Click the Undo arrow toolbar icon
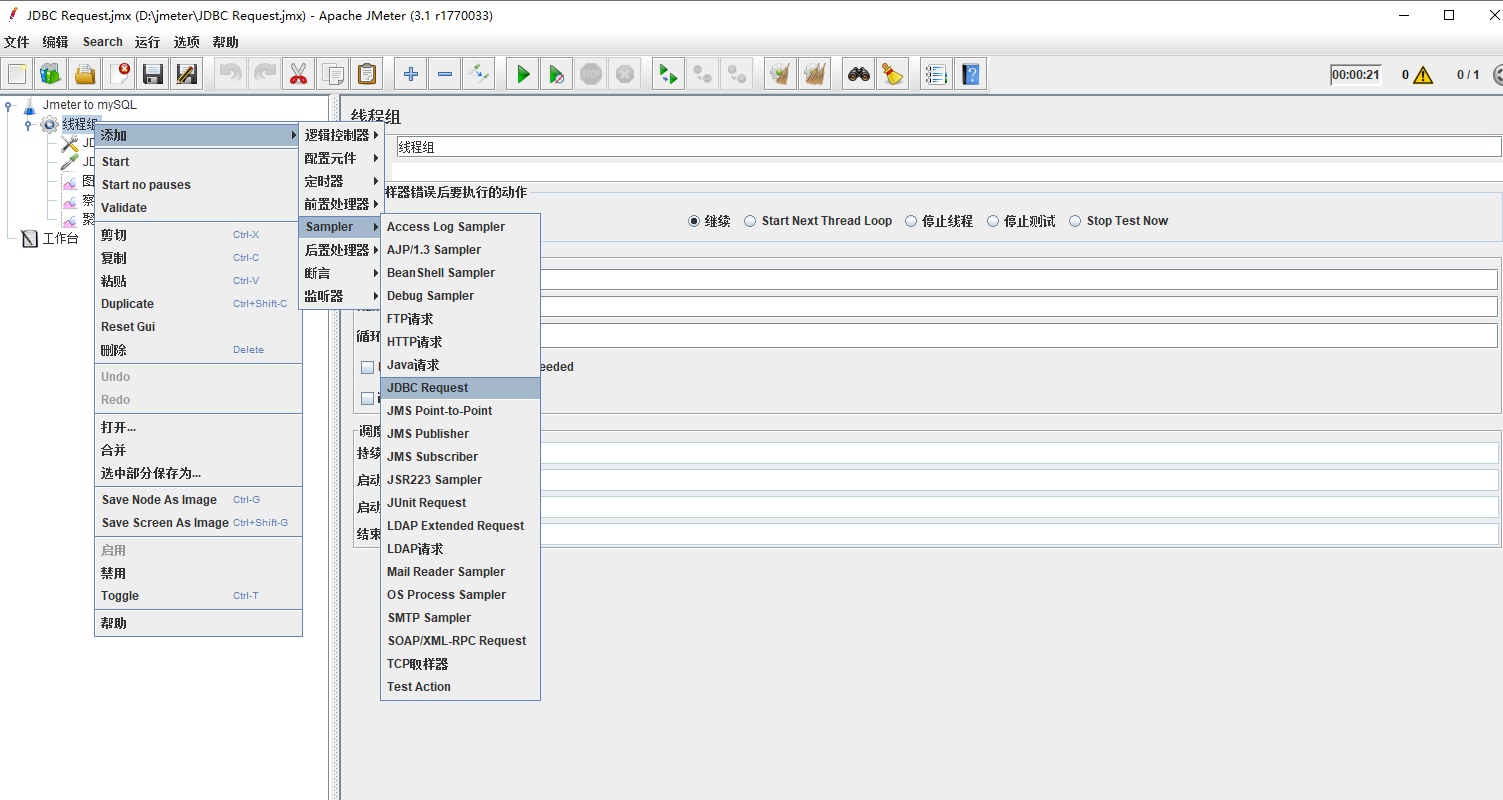The image size is (1503, 800). point(231,74)
